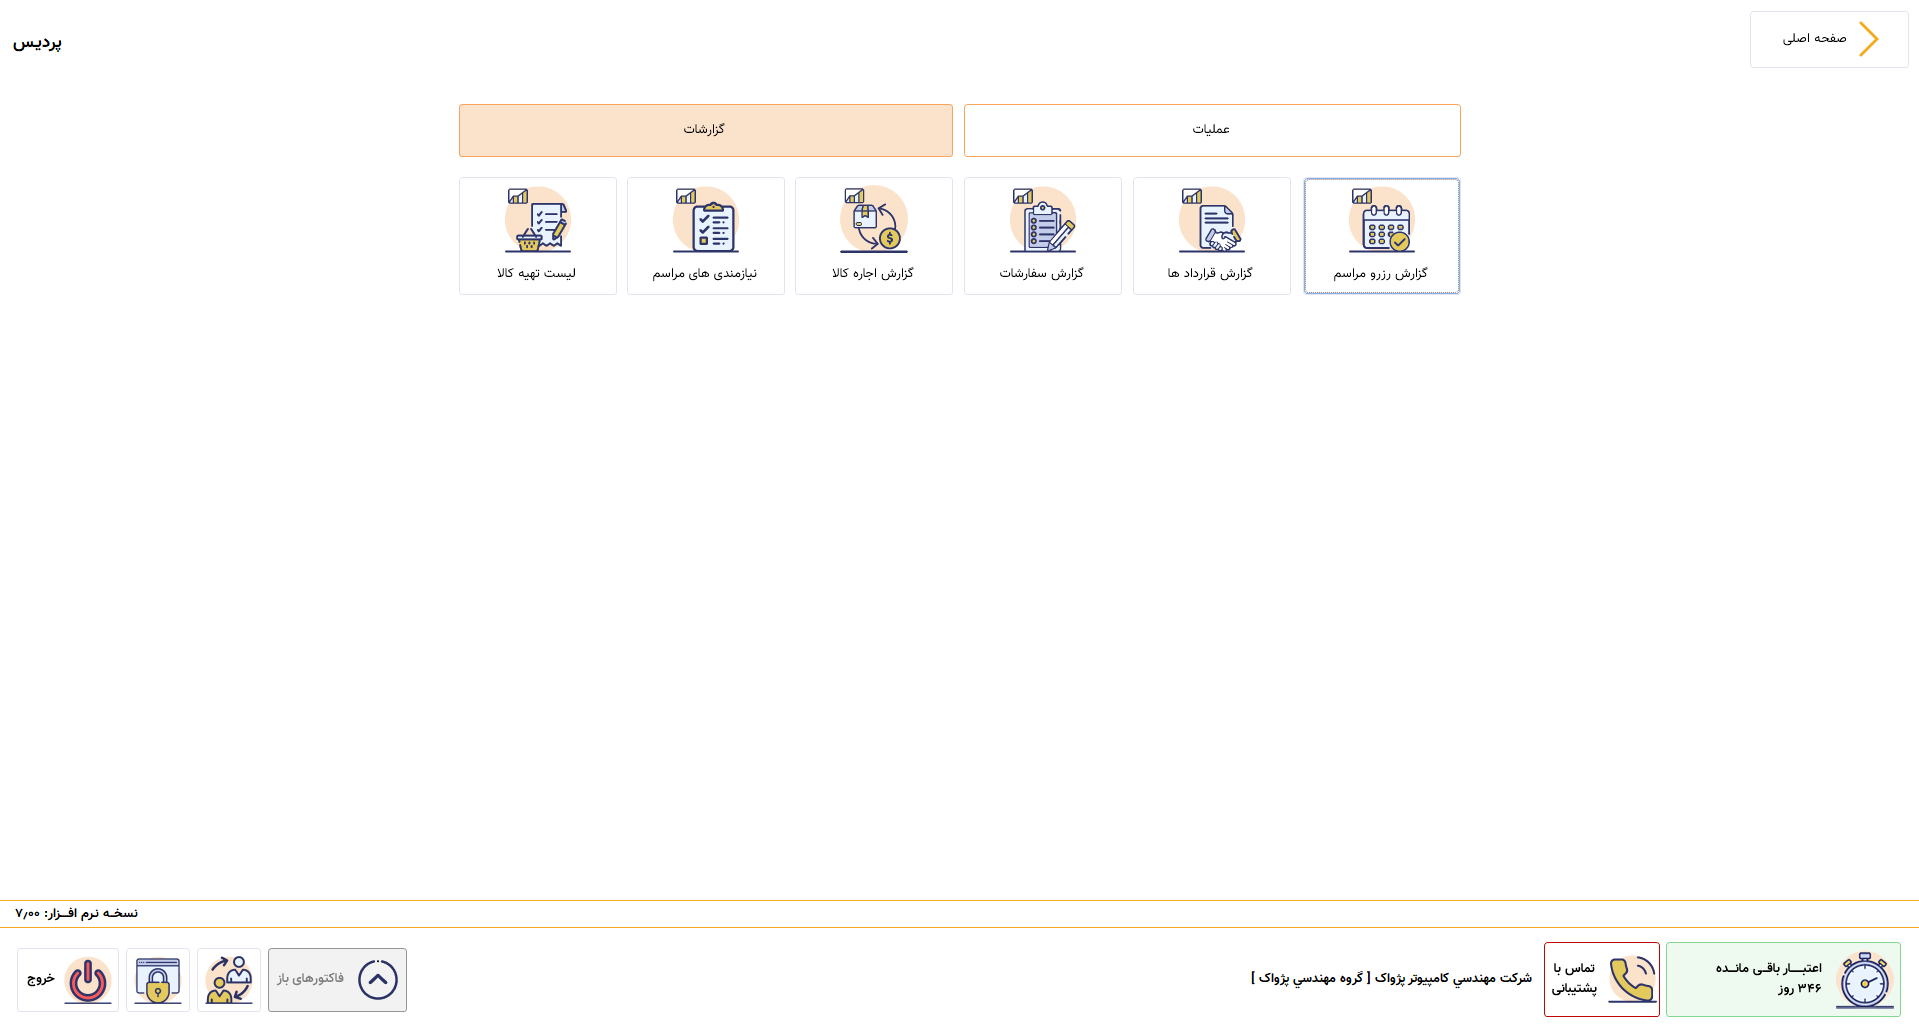Open the contracts report (گزارش قرارداد ها)
Screen dimensions: 1919x1030
(1211, 236)
